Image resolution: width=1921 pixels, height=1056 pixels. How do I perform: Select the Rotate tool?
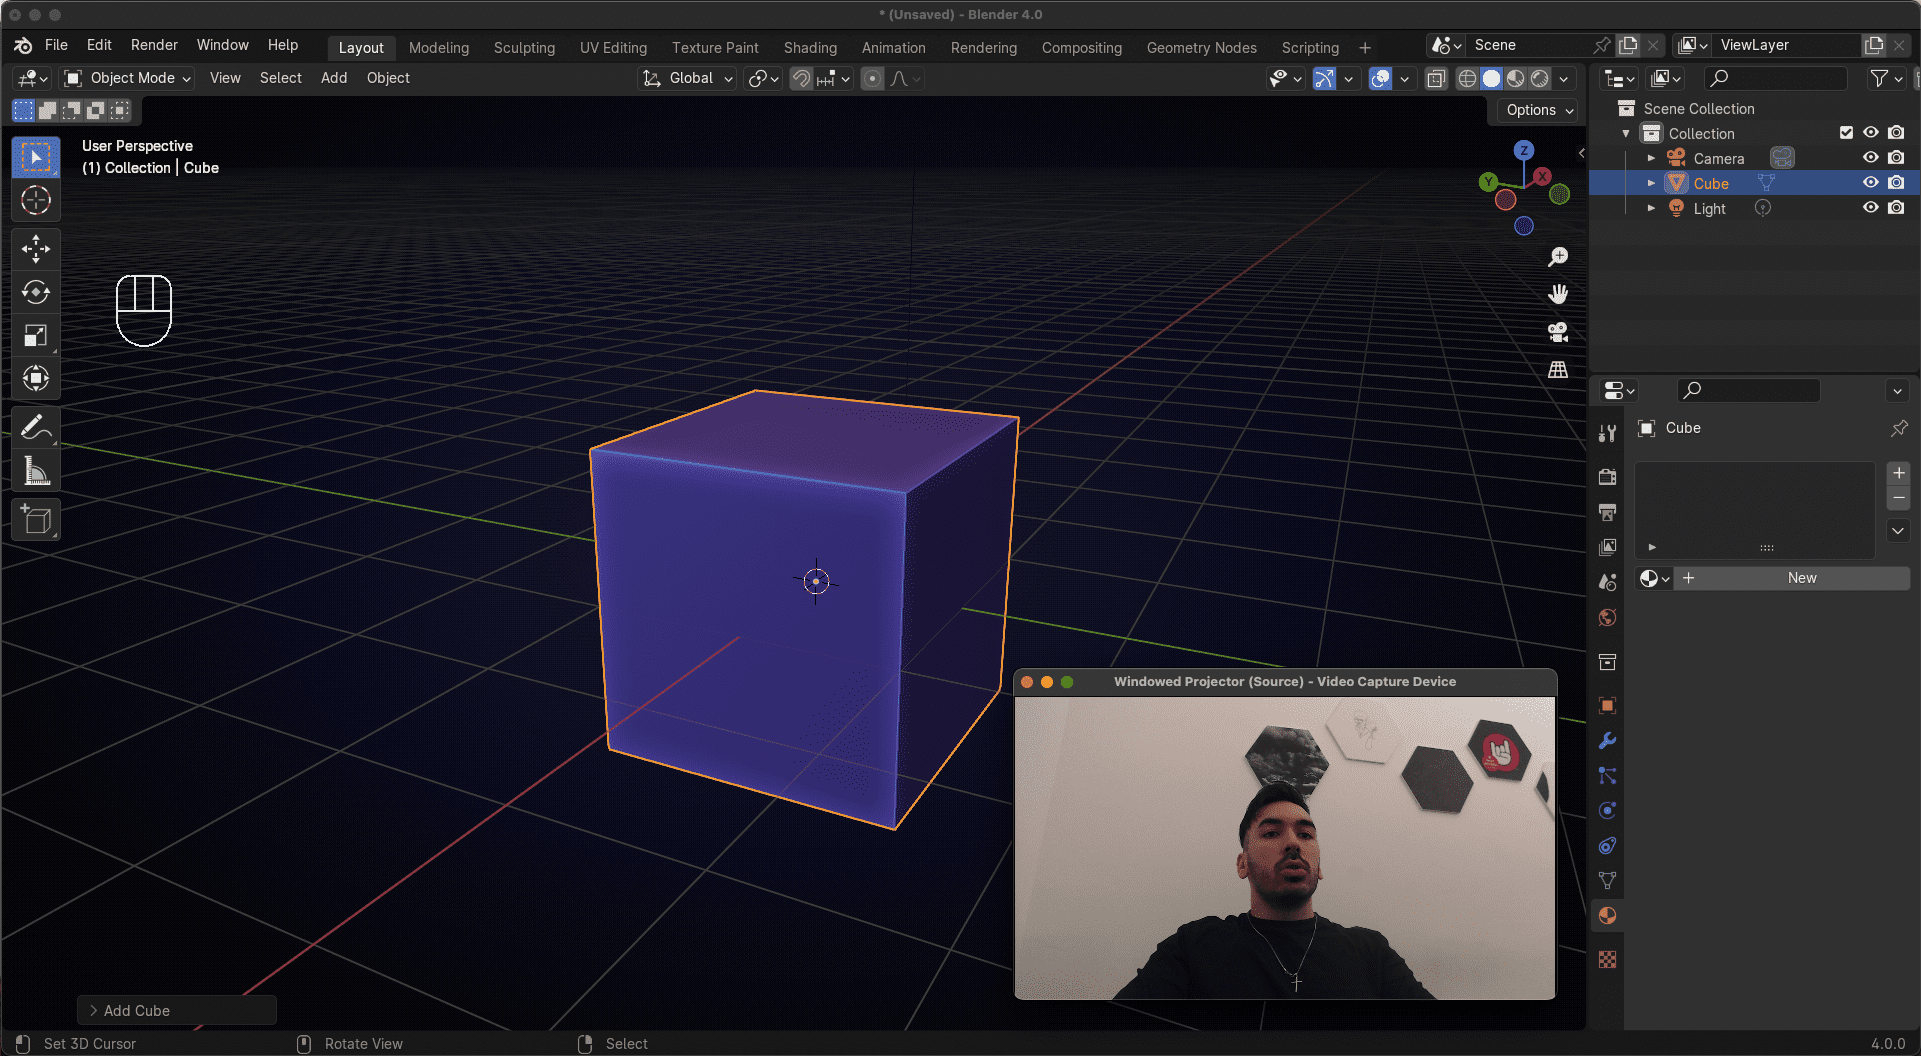tap(36, 292)
